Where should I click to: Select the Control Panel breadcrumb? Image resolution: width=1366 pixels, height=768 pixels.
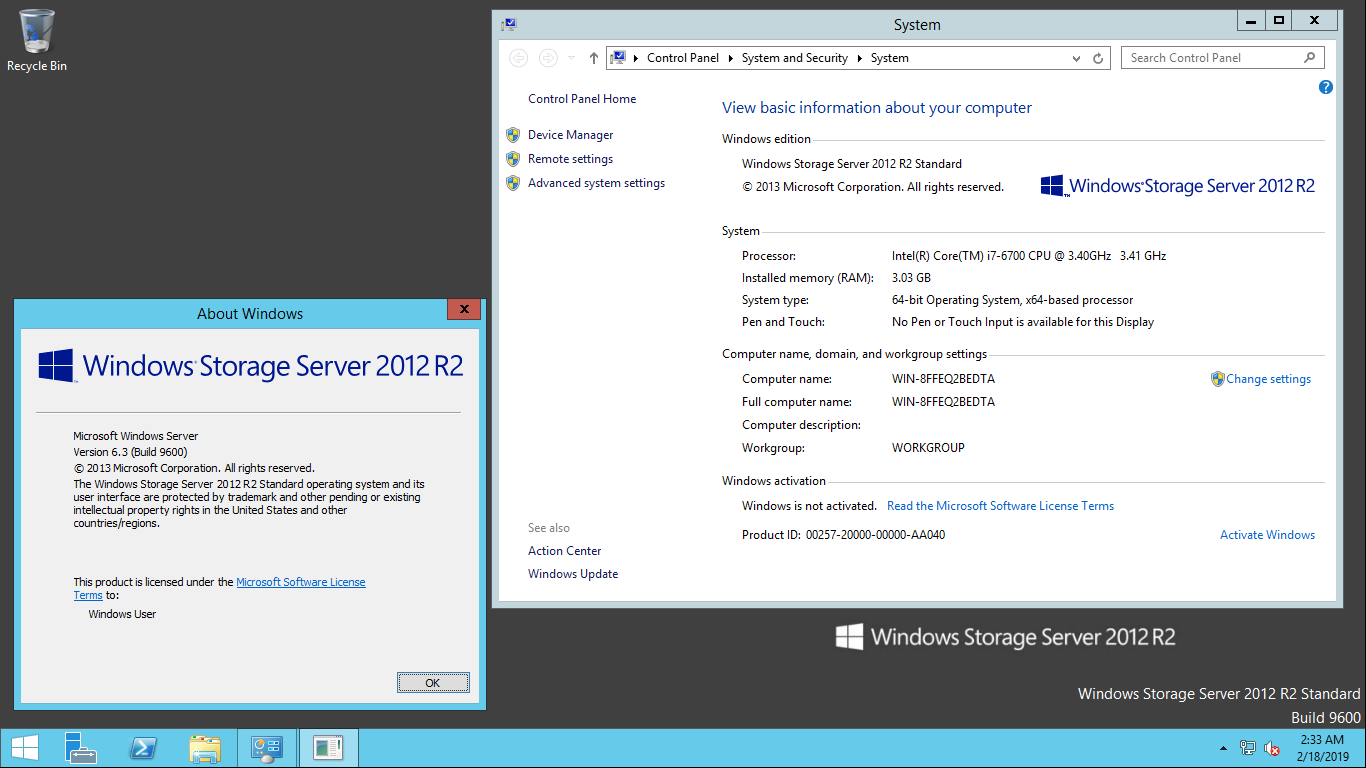pos(683,58)
